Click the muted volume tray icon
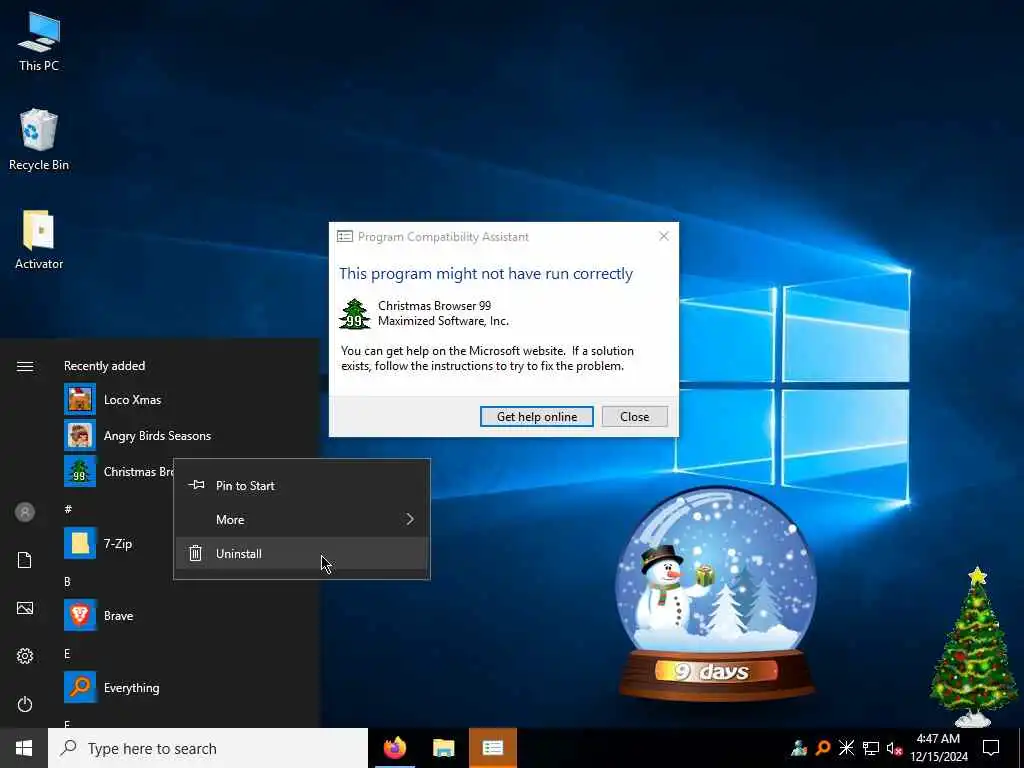The width and height of the screenshot is (1024, 768). [x=894, y=748]
